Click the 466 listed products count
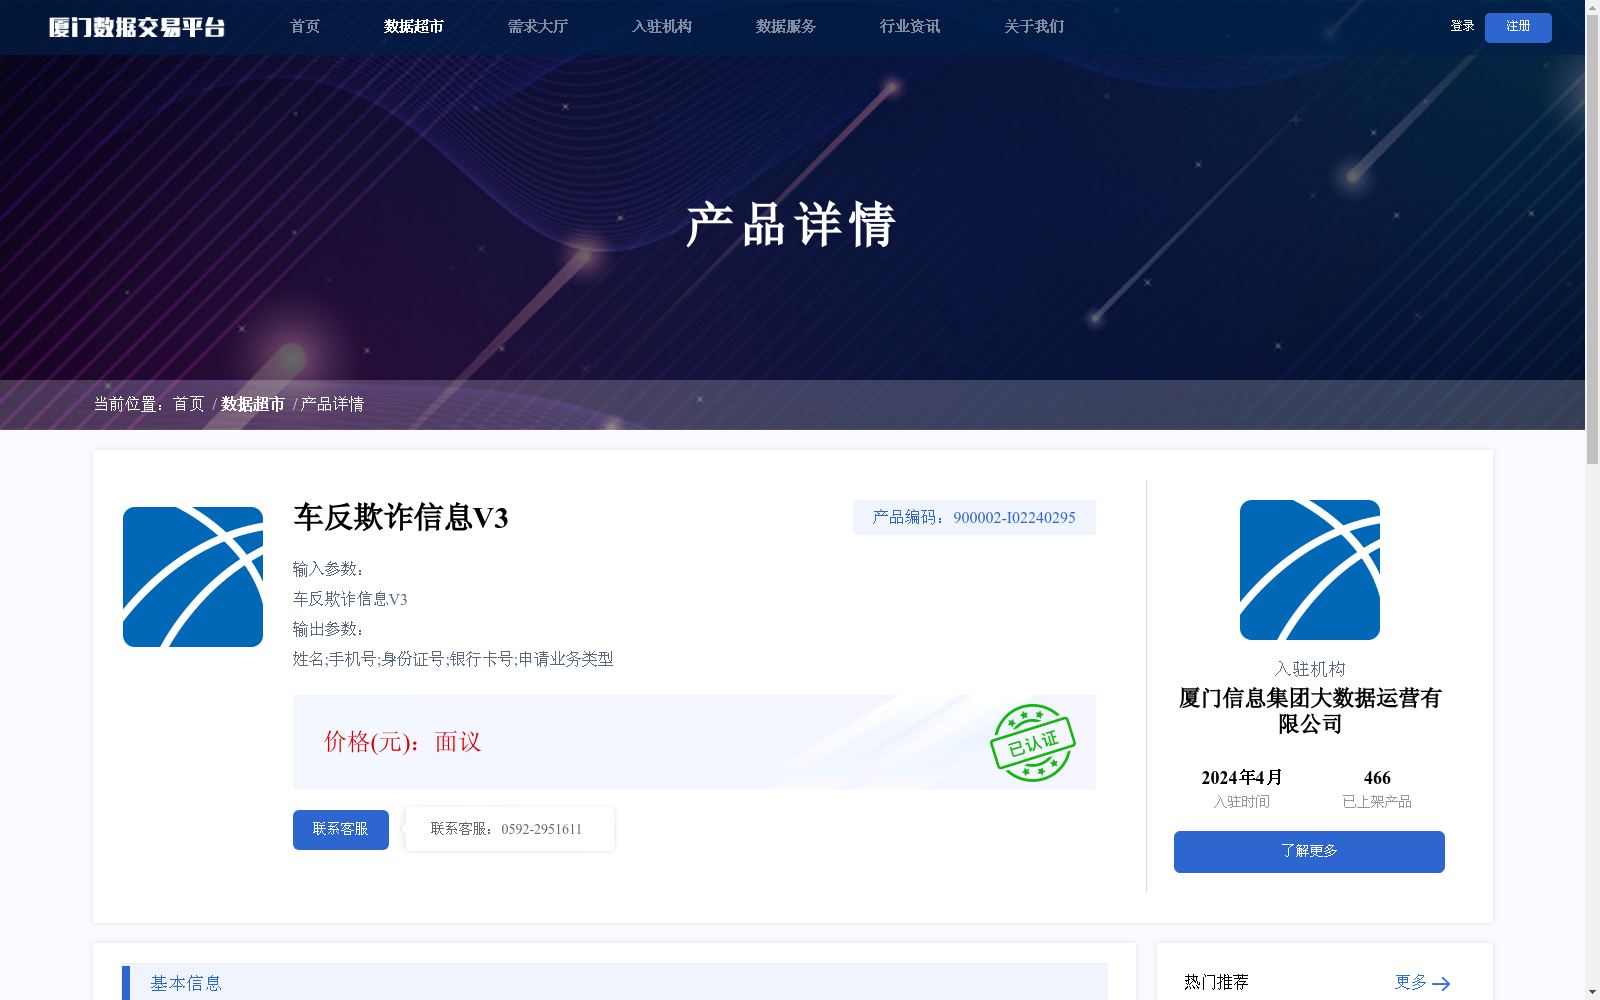 (1377, 778)
